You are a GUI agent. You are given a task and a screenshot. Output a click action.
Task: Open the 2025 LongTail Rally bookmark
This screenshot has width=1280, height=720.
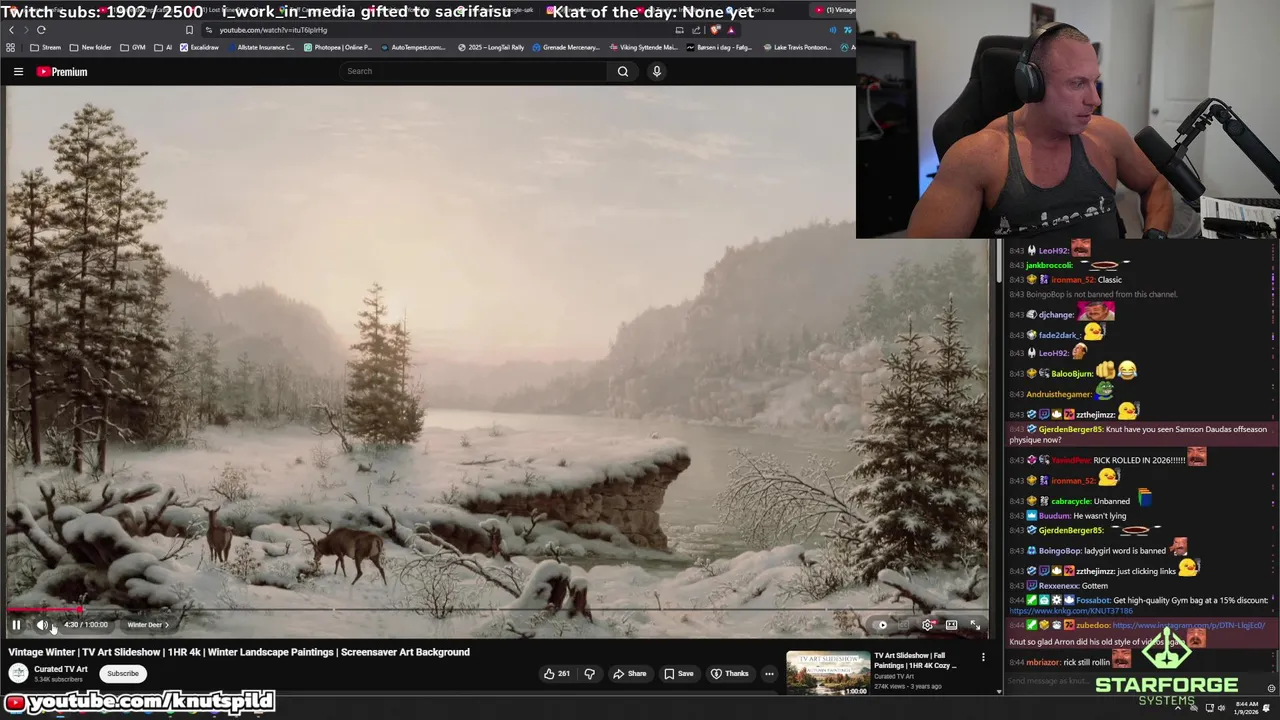[491, 47]
